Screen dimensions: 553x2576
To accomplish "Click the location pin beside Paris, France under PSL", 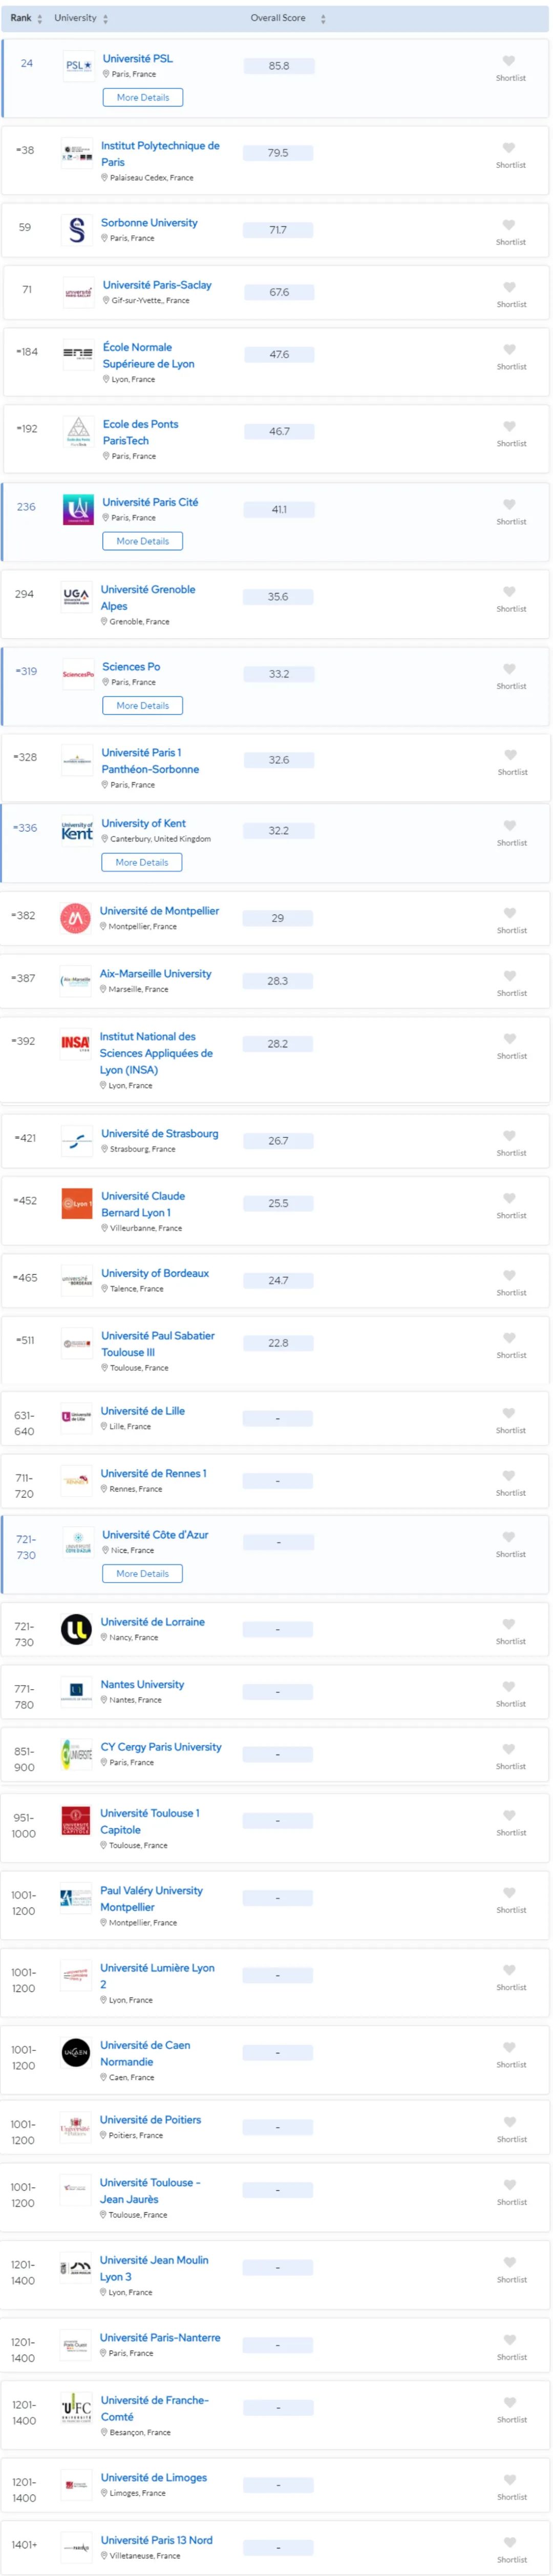I will pyautogui.click(x=105, y=72).
